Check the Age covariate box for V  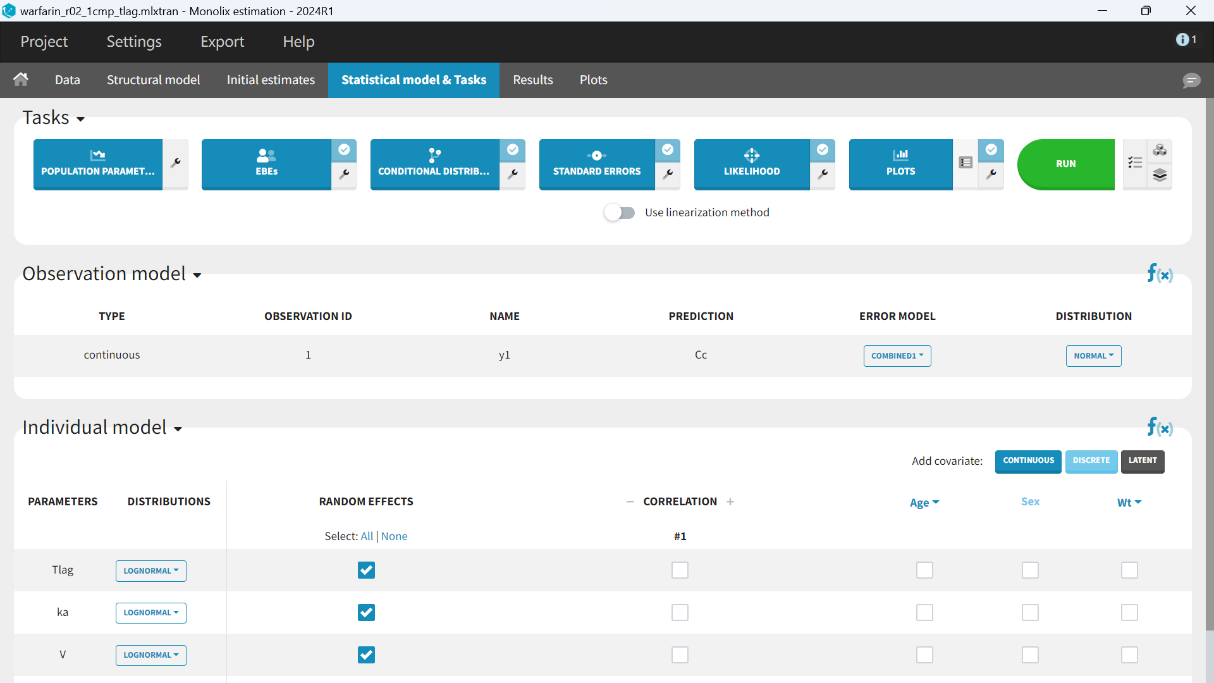(924, 654)
